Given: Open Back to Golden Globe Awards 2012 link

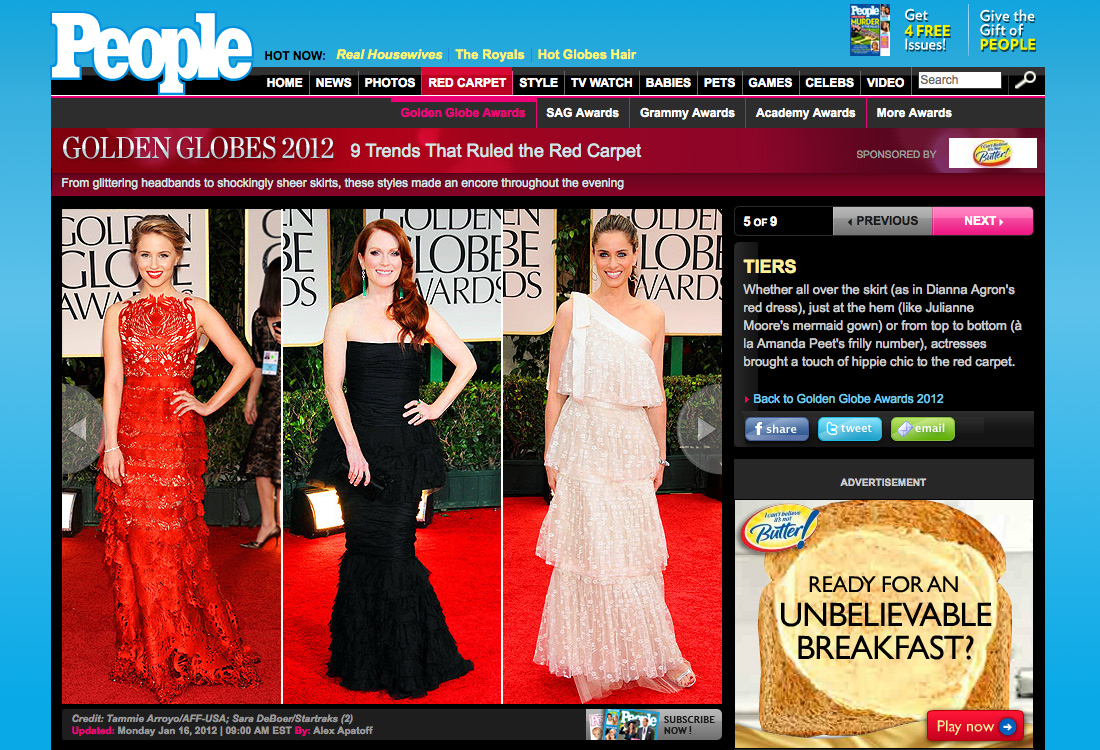Looking at the screenshot, I should click(848, 399).
